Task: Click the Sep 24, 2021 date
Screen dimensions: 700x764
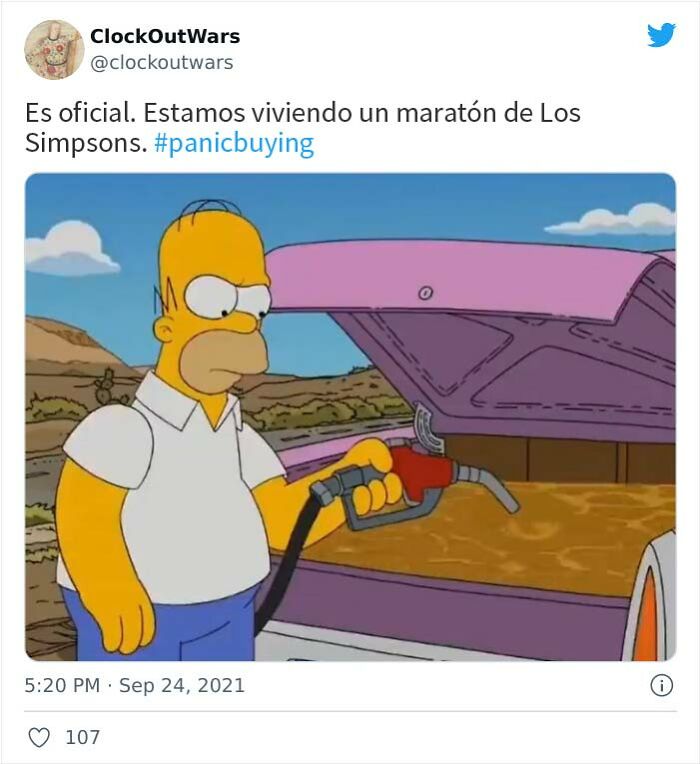Action: [182, 686]
